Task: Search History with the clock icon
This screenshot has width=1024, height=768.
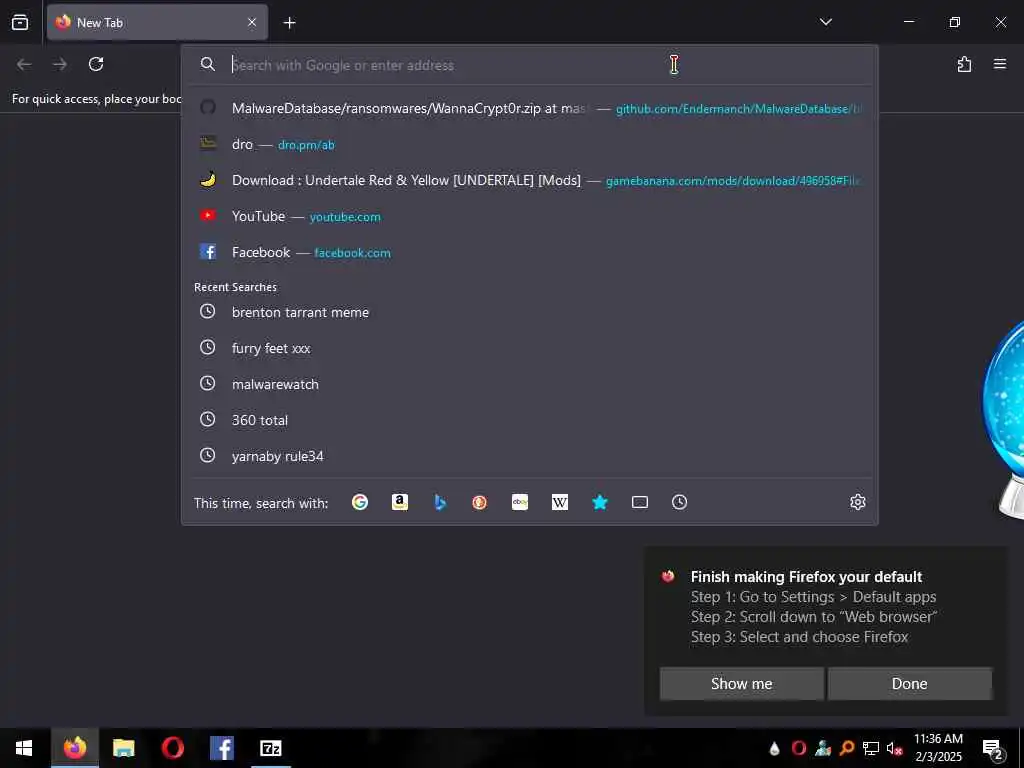Action: (679, 502)
